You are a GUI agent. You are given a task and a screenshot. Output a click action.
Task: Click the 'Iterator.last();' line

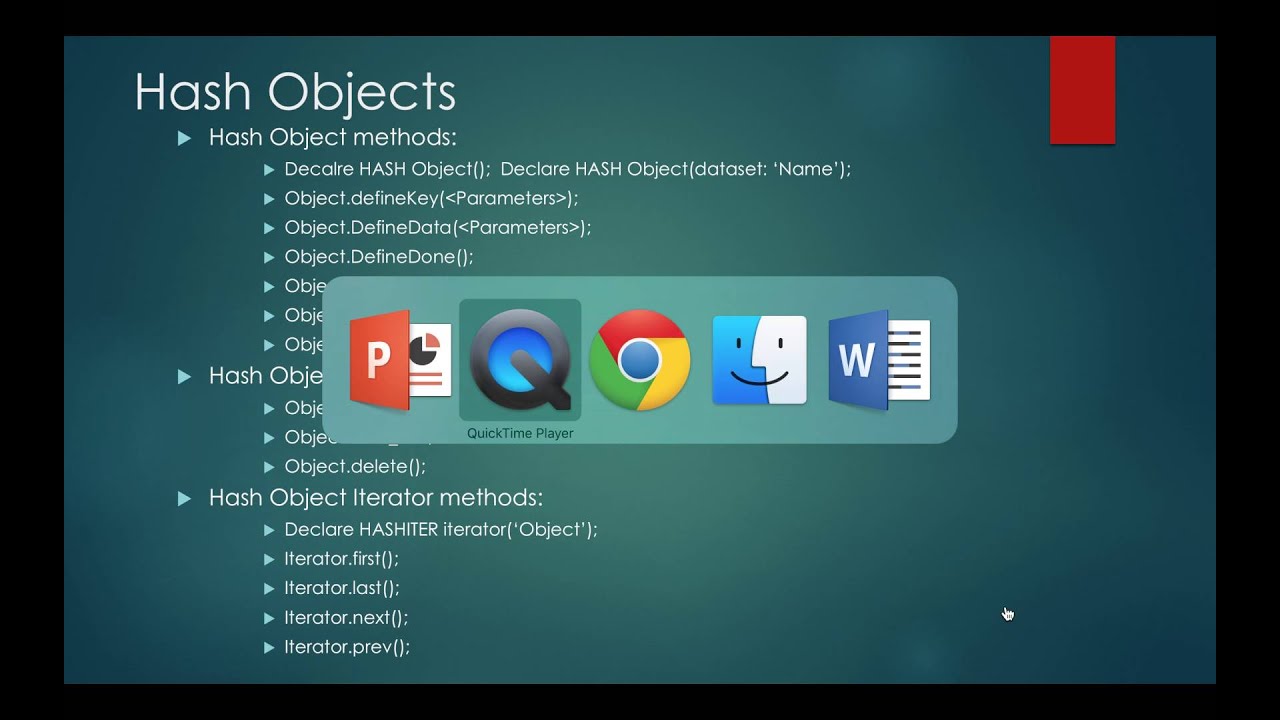(342, 588)
